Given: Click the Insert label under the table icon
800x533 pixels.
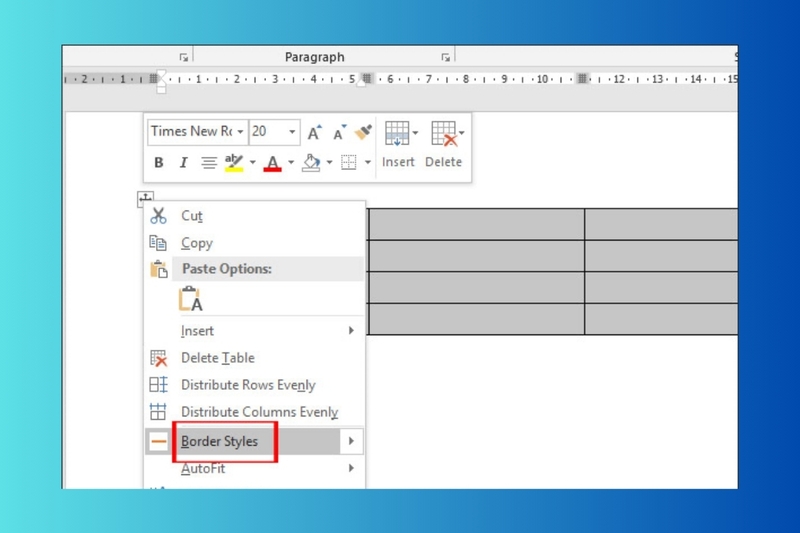Looking at the screenshot, I should tap(398, 162).
